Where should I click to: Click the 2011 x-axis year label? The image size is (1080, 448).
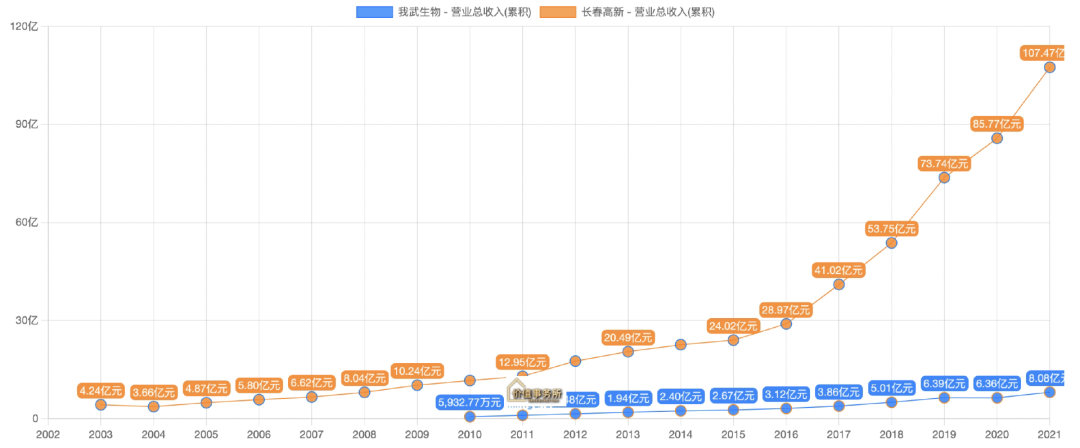522,435
